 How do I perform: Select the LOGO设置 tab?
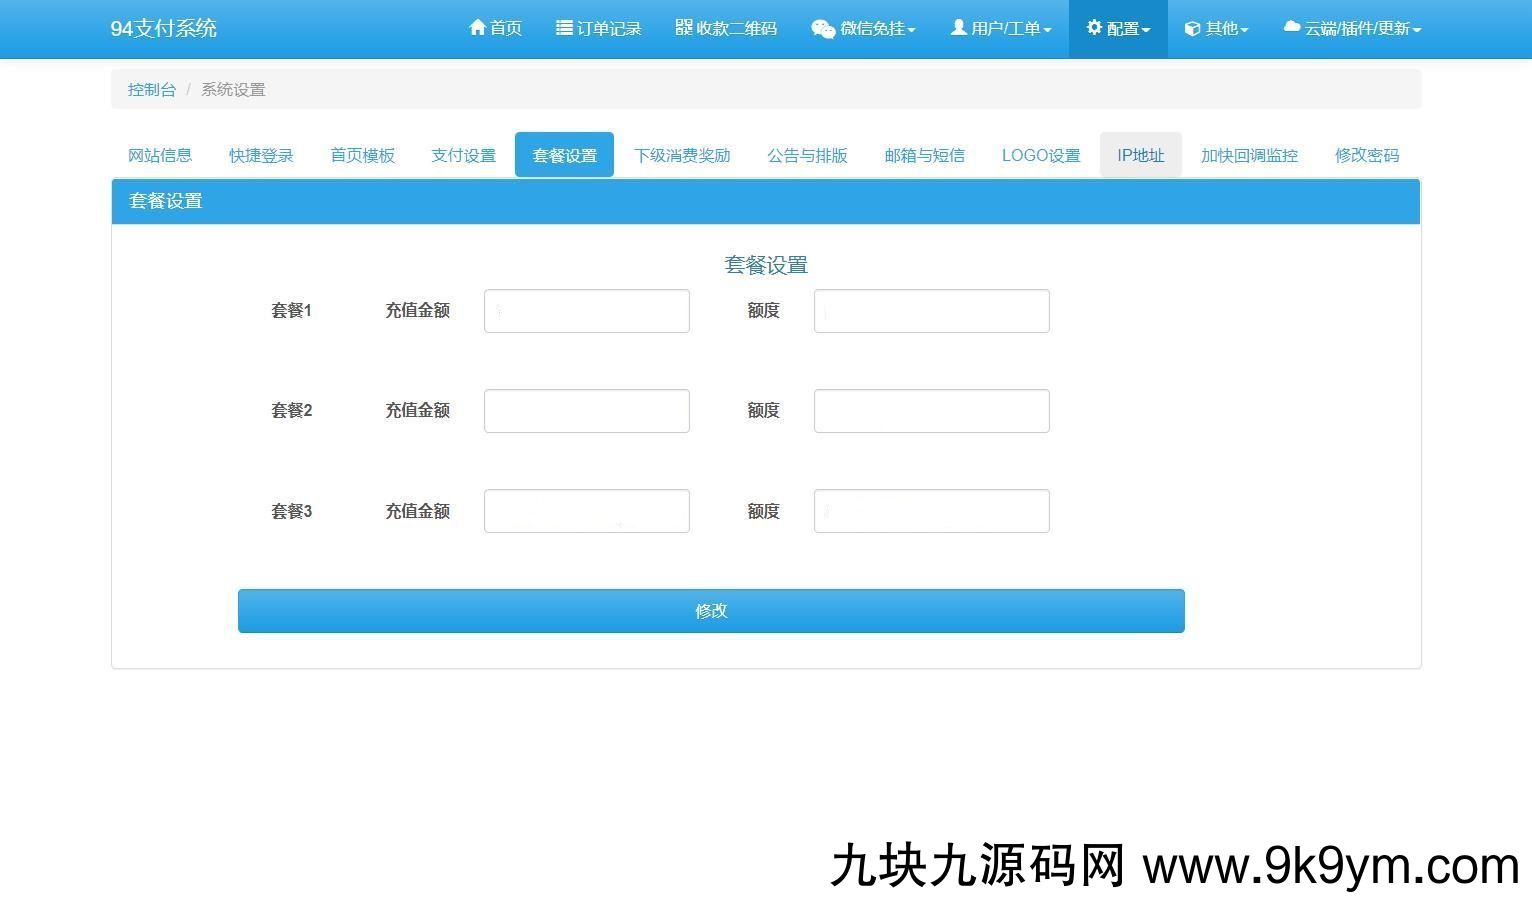pos(1040,155)
